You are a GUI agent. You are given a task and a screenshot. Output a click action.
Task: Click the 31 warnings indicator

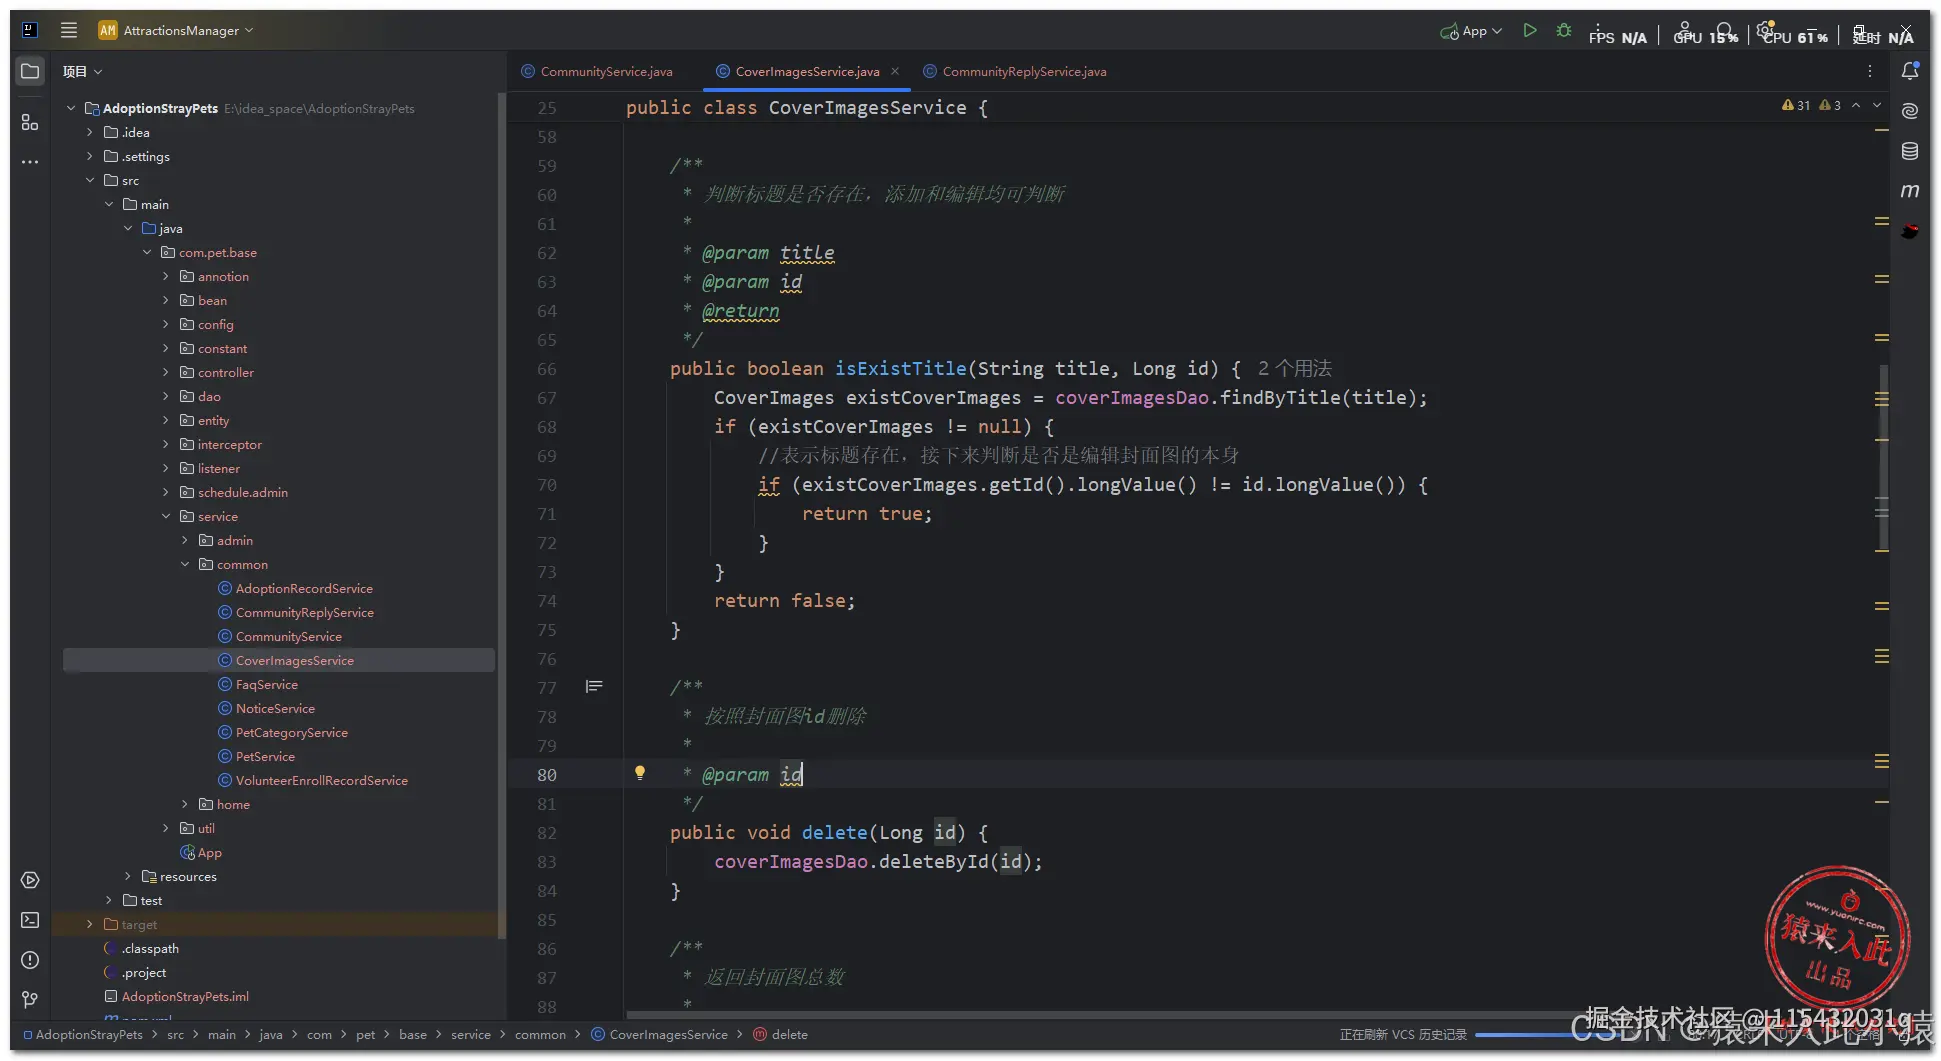1796,105
